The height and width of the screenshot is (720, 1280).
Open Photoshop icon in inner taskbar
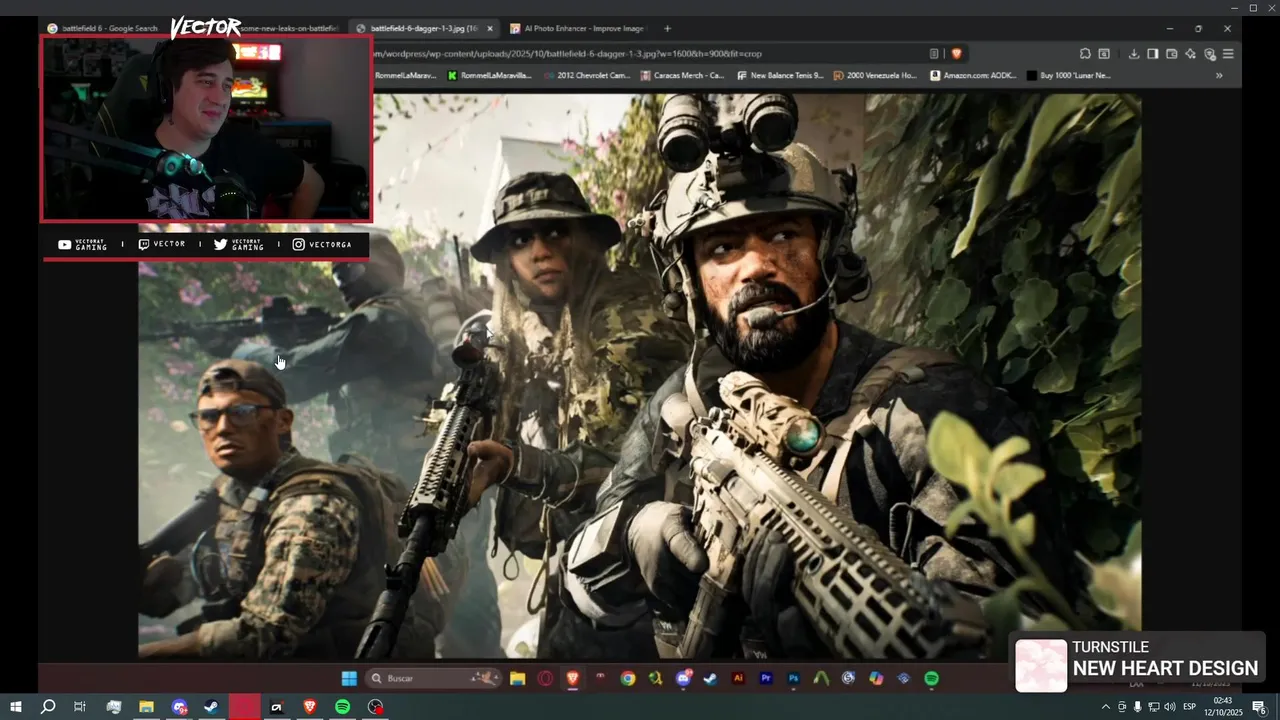(793, 678)
